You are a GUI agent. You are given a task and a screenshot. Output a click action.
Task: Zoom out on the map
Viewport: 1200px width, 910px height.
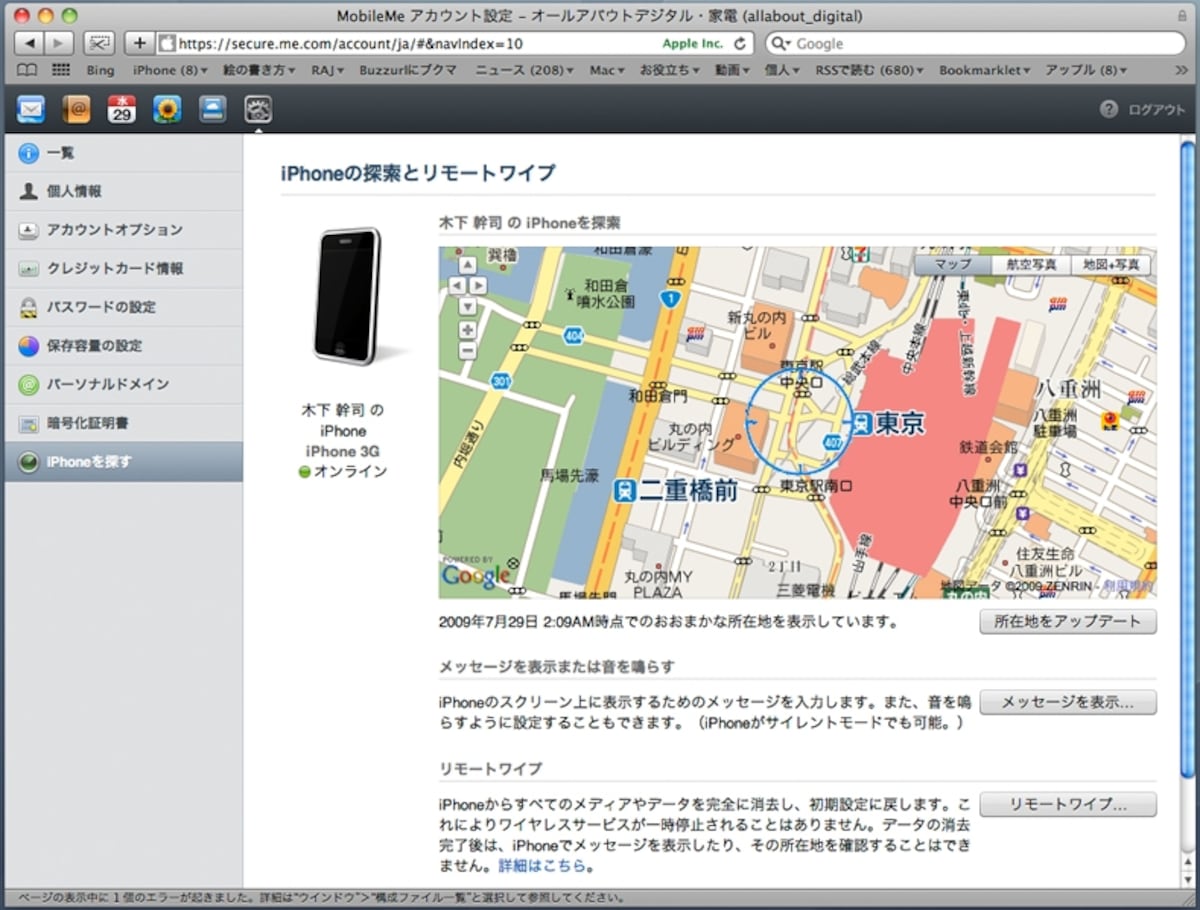[467, 351]
